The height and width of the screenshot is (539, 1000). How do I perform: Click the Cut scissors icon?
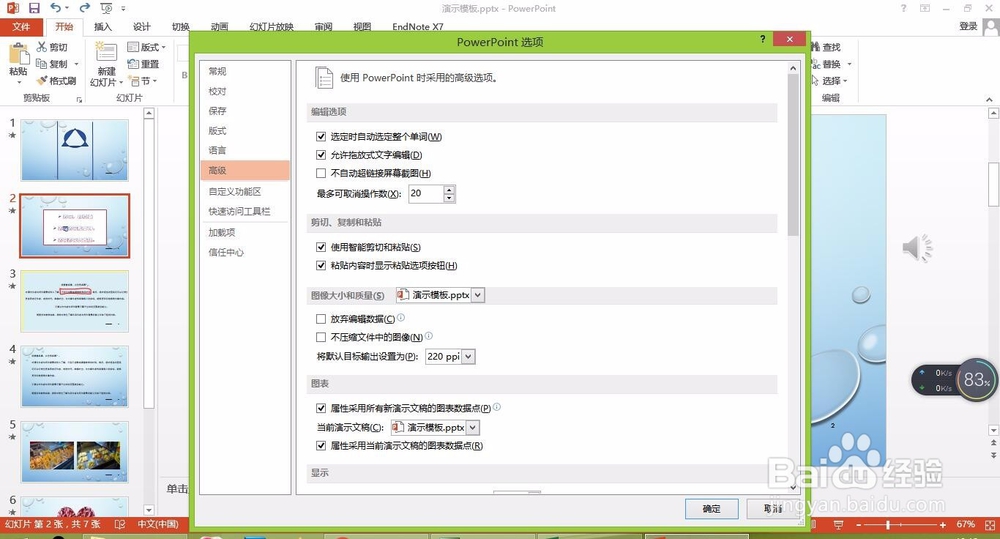(x=41, y=47)
